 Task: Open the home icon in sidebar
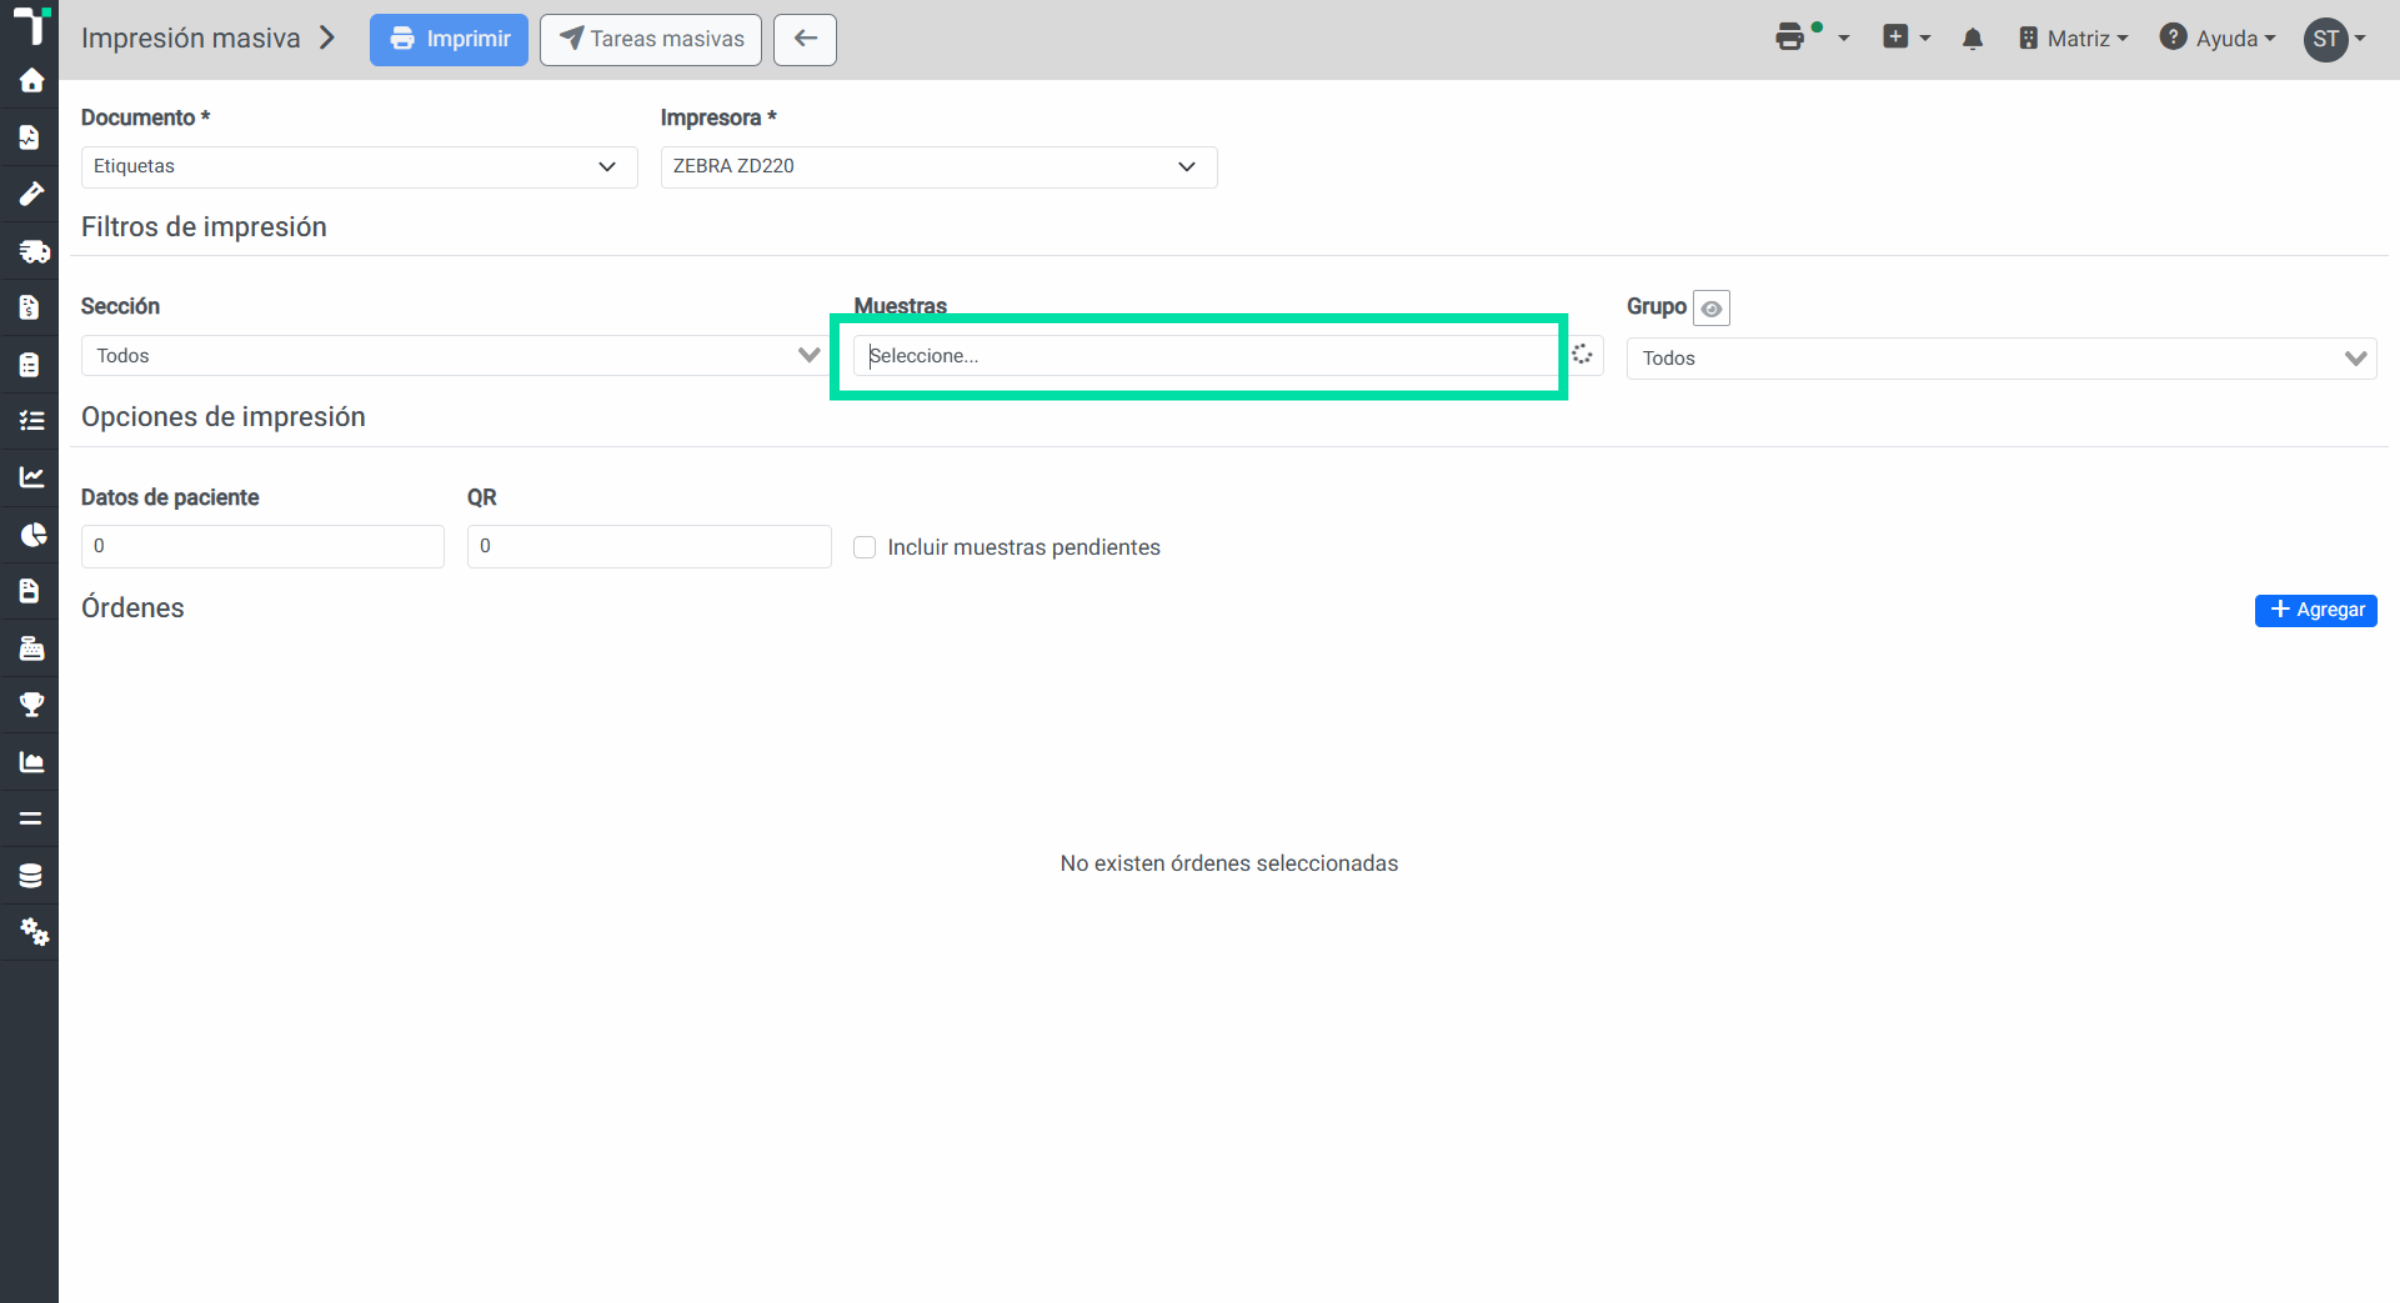[31, 81]
